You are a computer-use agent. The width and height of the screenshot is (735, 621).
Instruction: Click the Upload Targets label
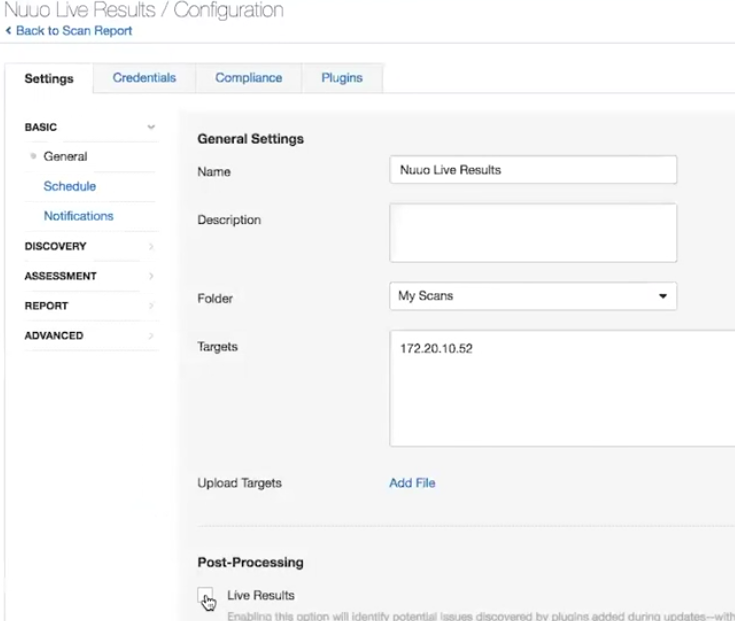[240, 483]
